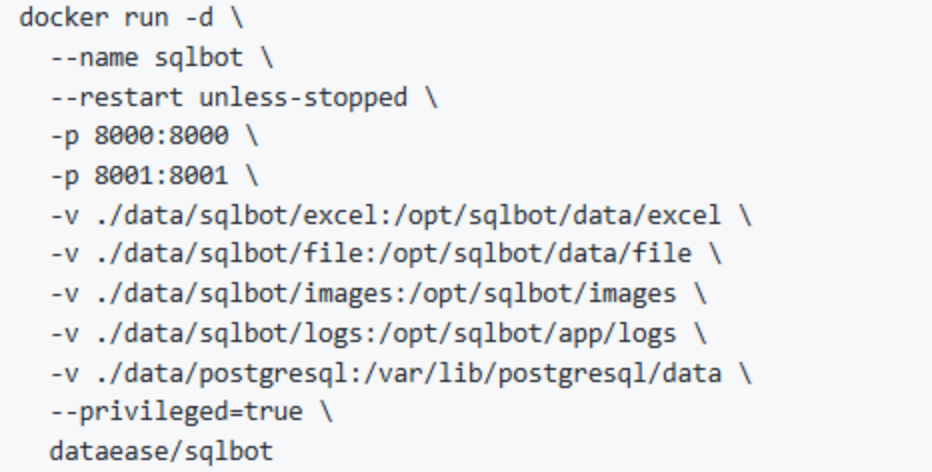Click the '-d' detached flag
The height and width of the screenshot is (472, 932).
(199, 19)
